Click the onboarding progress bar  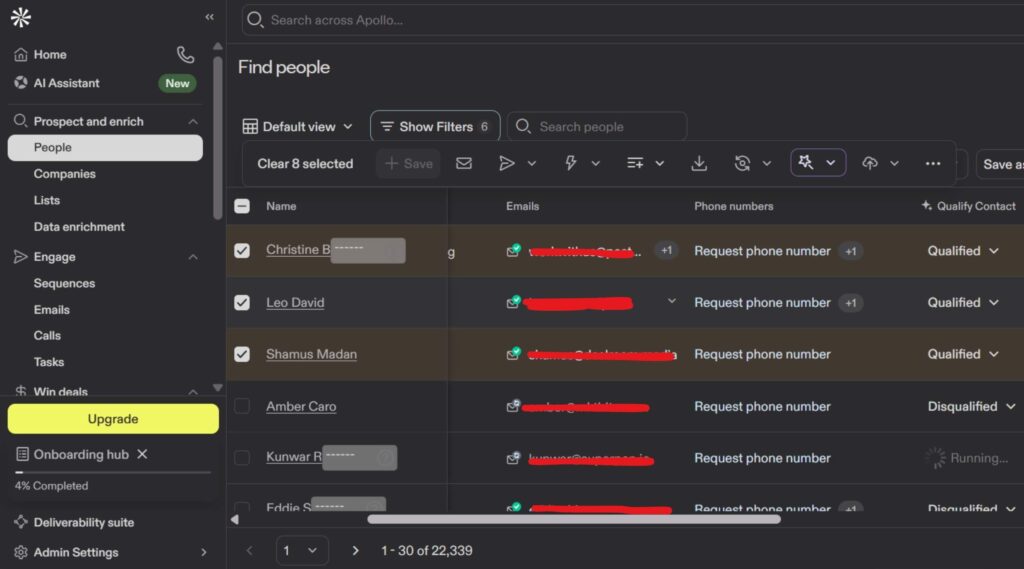(112, 472)
